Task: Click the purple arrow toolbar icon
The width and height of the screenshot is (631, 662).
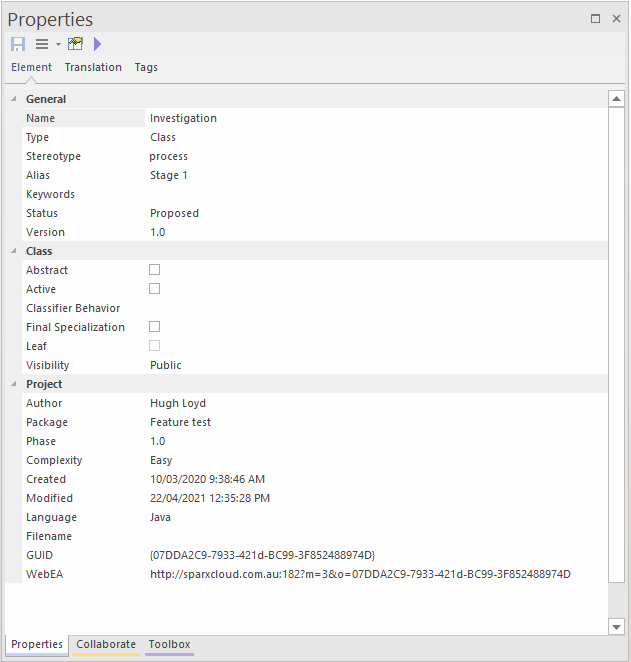Action: point(97,44)
